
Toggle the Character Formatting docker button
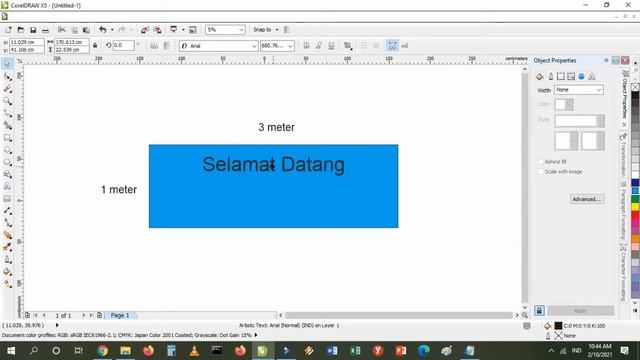click(392, 46)
